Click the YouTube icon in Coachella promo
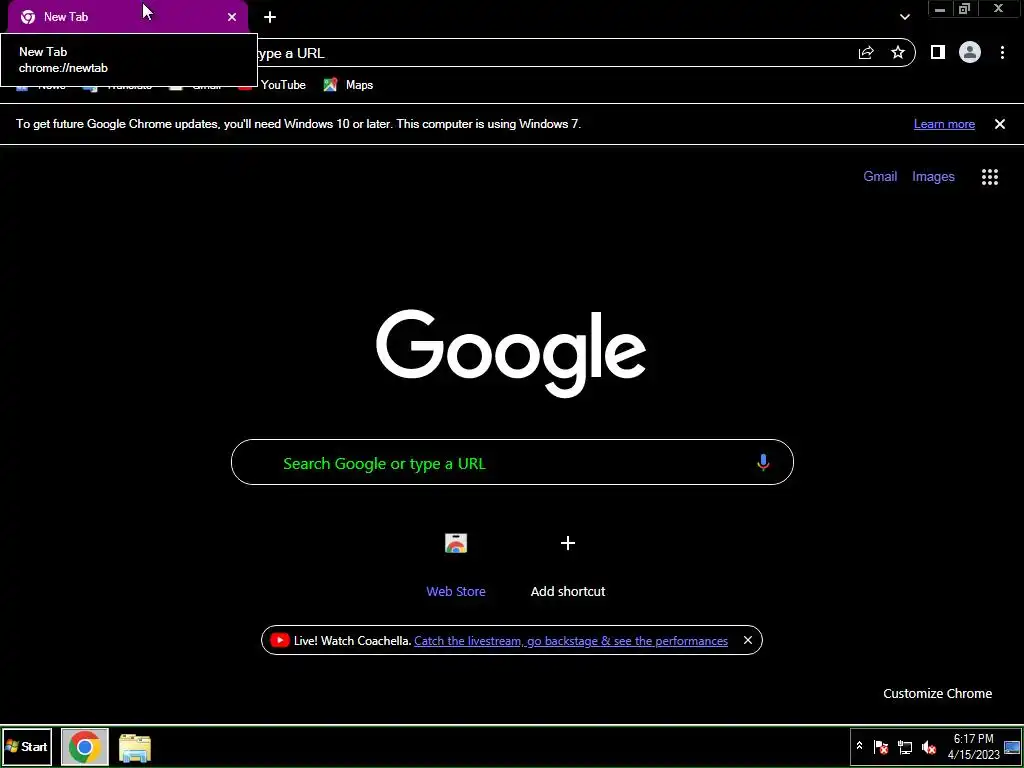The height and width of the screenshot is (768, 1024). 280,641
